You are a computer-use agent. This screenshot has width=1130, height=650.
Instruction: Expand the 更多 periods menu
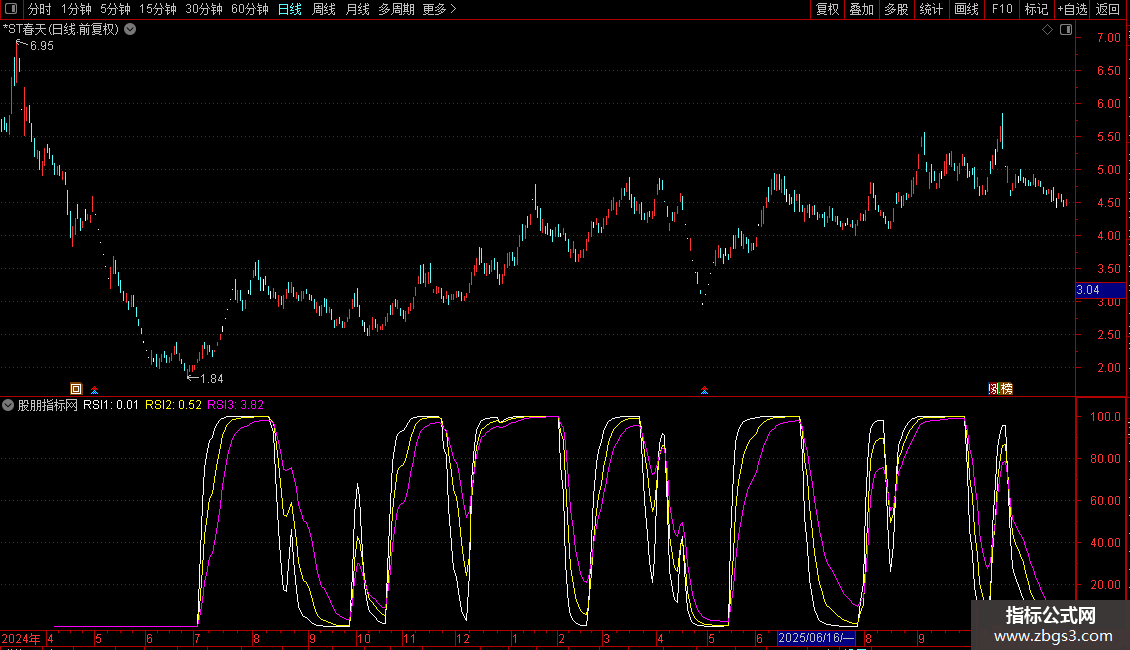tap(439, 9)
